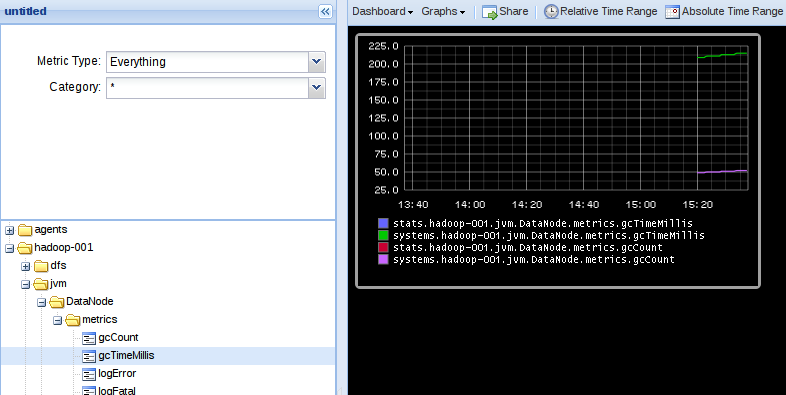Click the logError leaf metric icon

[x=89, y=375]
